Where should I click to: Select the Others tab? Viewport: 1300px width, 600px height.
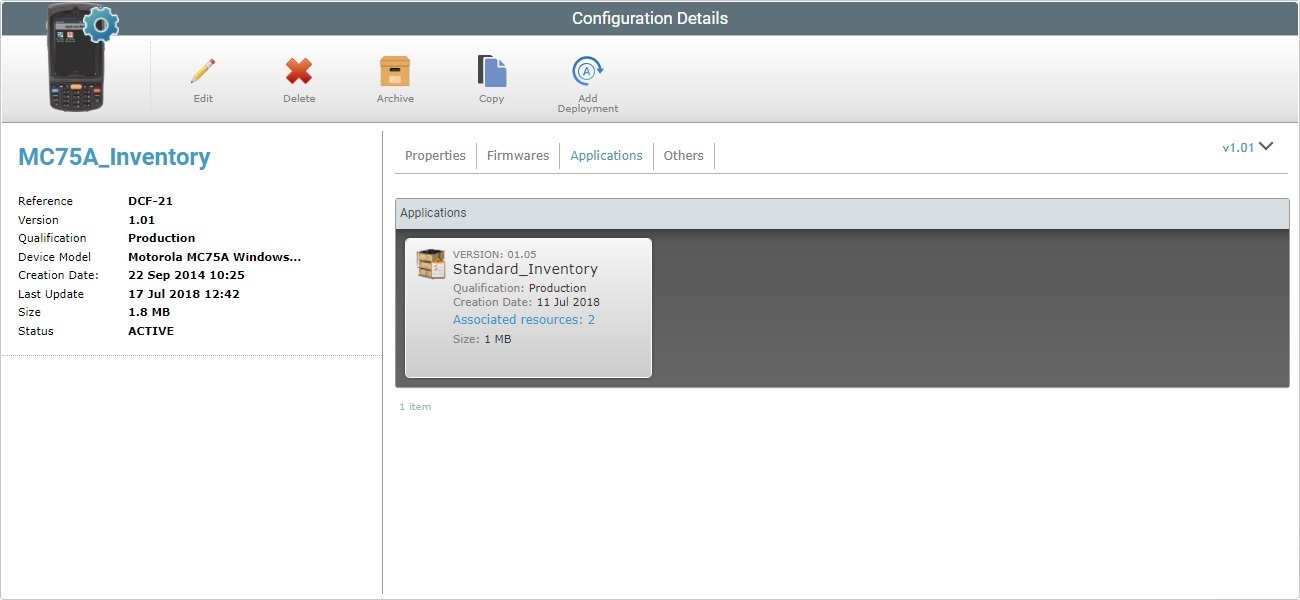click(x=683, y=155)
